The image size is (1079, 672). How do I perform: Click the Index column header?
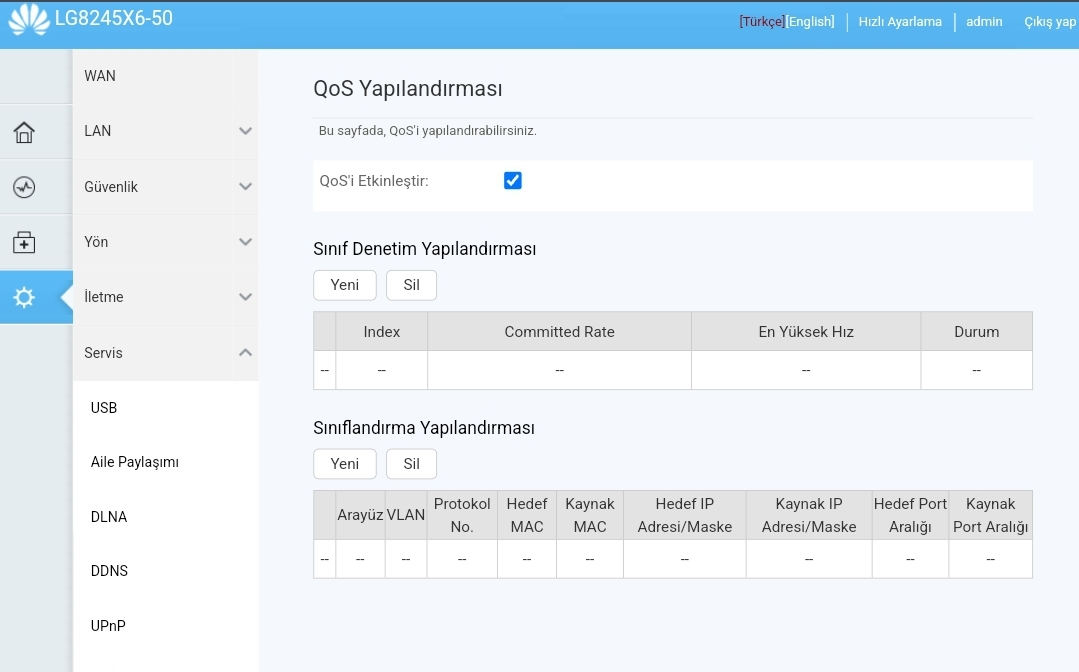click(x=381, y=332)
